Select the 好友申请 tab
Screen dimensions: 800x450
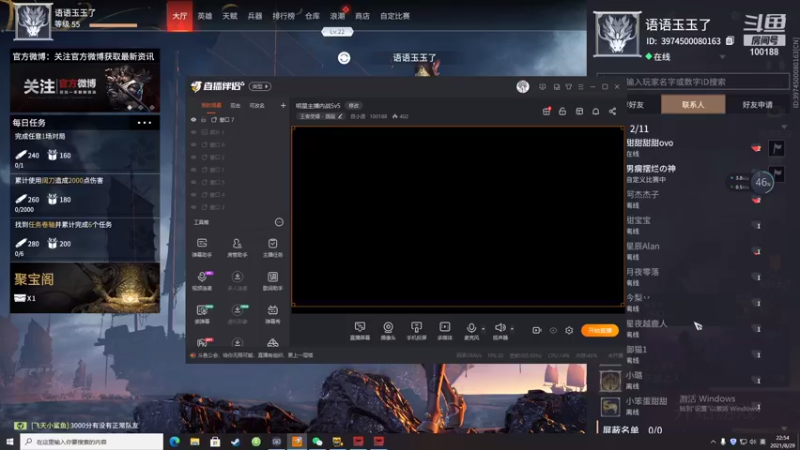(x=757, y=105)
